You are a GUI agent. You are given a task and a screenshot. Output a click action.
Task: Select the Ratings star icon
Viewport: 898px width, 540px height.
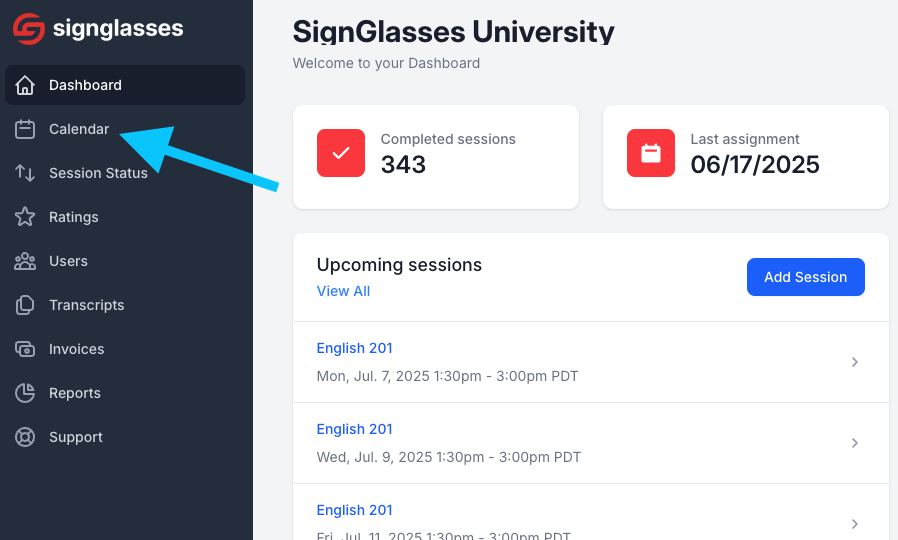click(25, 216)
